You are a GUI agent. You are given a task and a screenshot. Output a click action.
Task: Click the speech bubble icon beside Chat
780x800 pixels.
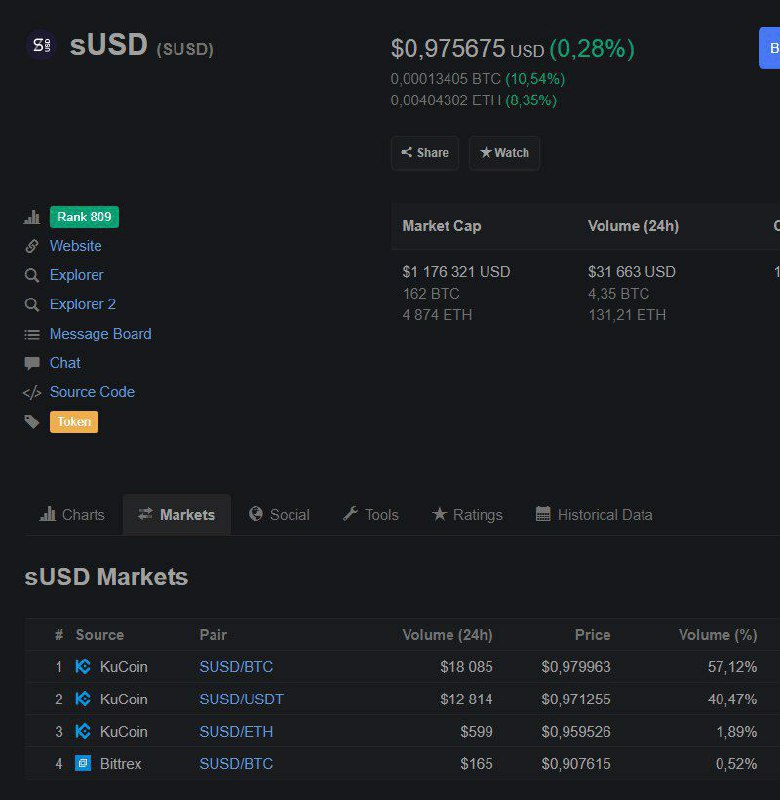tap(32, 363)
